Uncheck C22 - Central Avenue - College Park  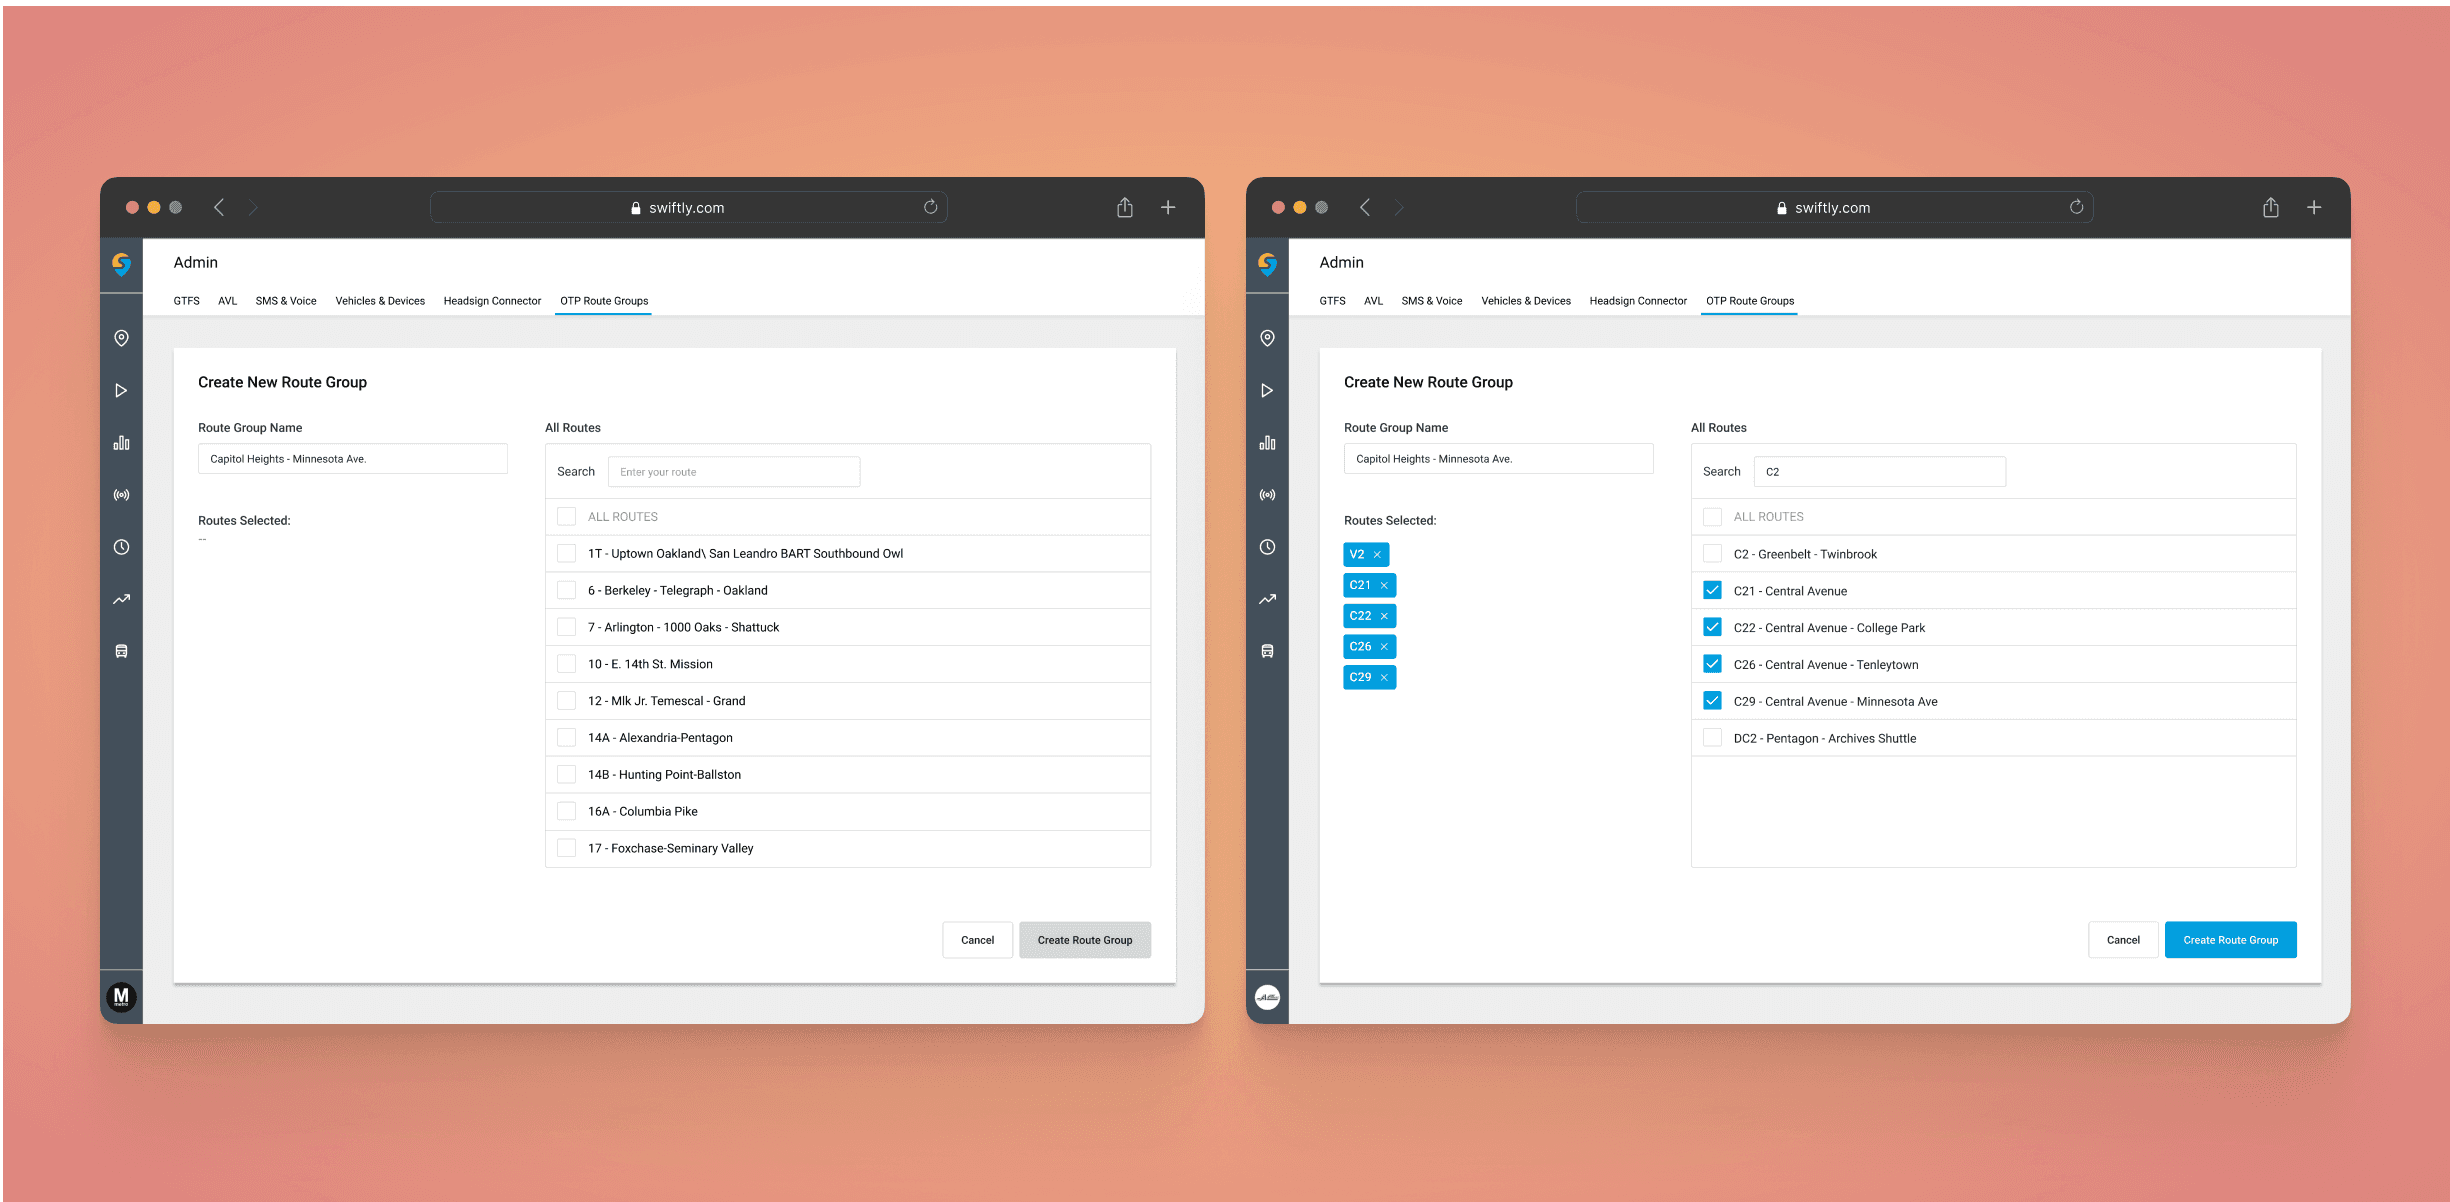(x=1712, y=628)
